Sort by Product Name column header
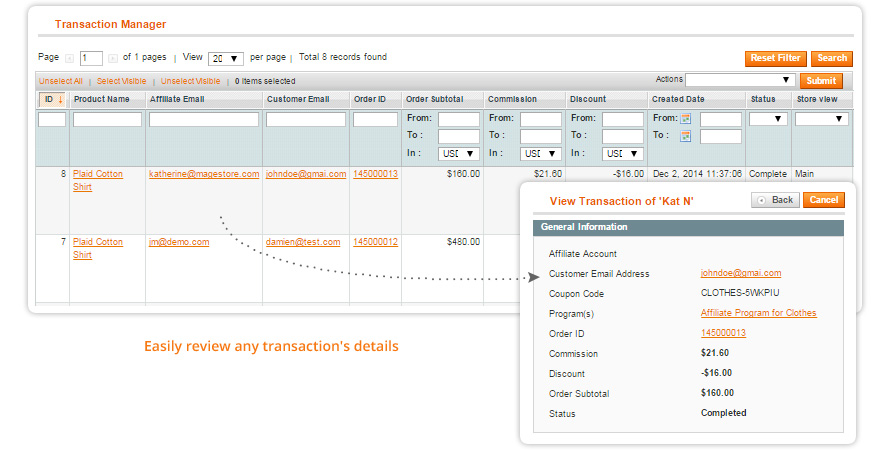 [102, 99]
